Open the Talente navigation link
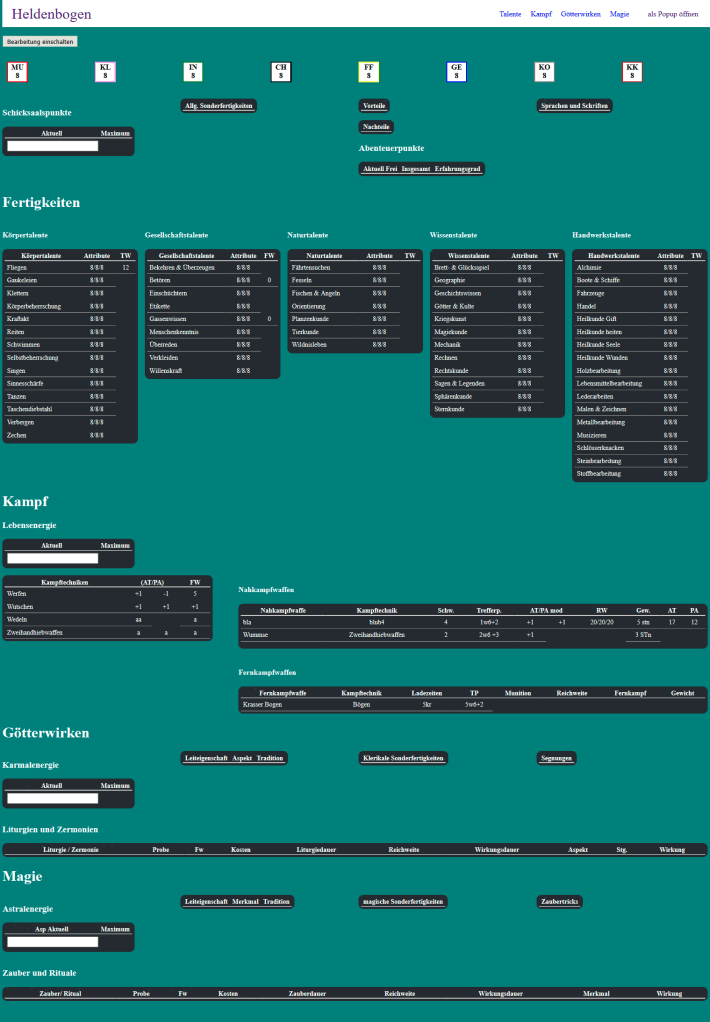Screen dimensions: 710x1022 [x=510, y=14]
